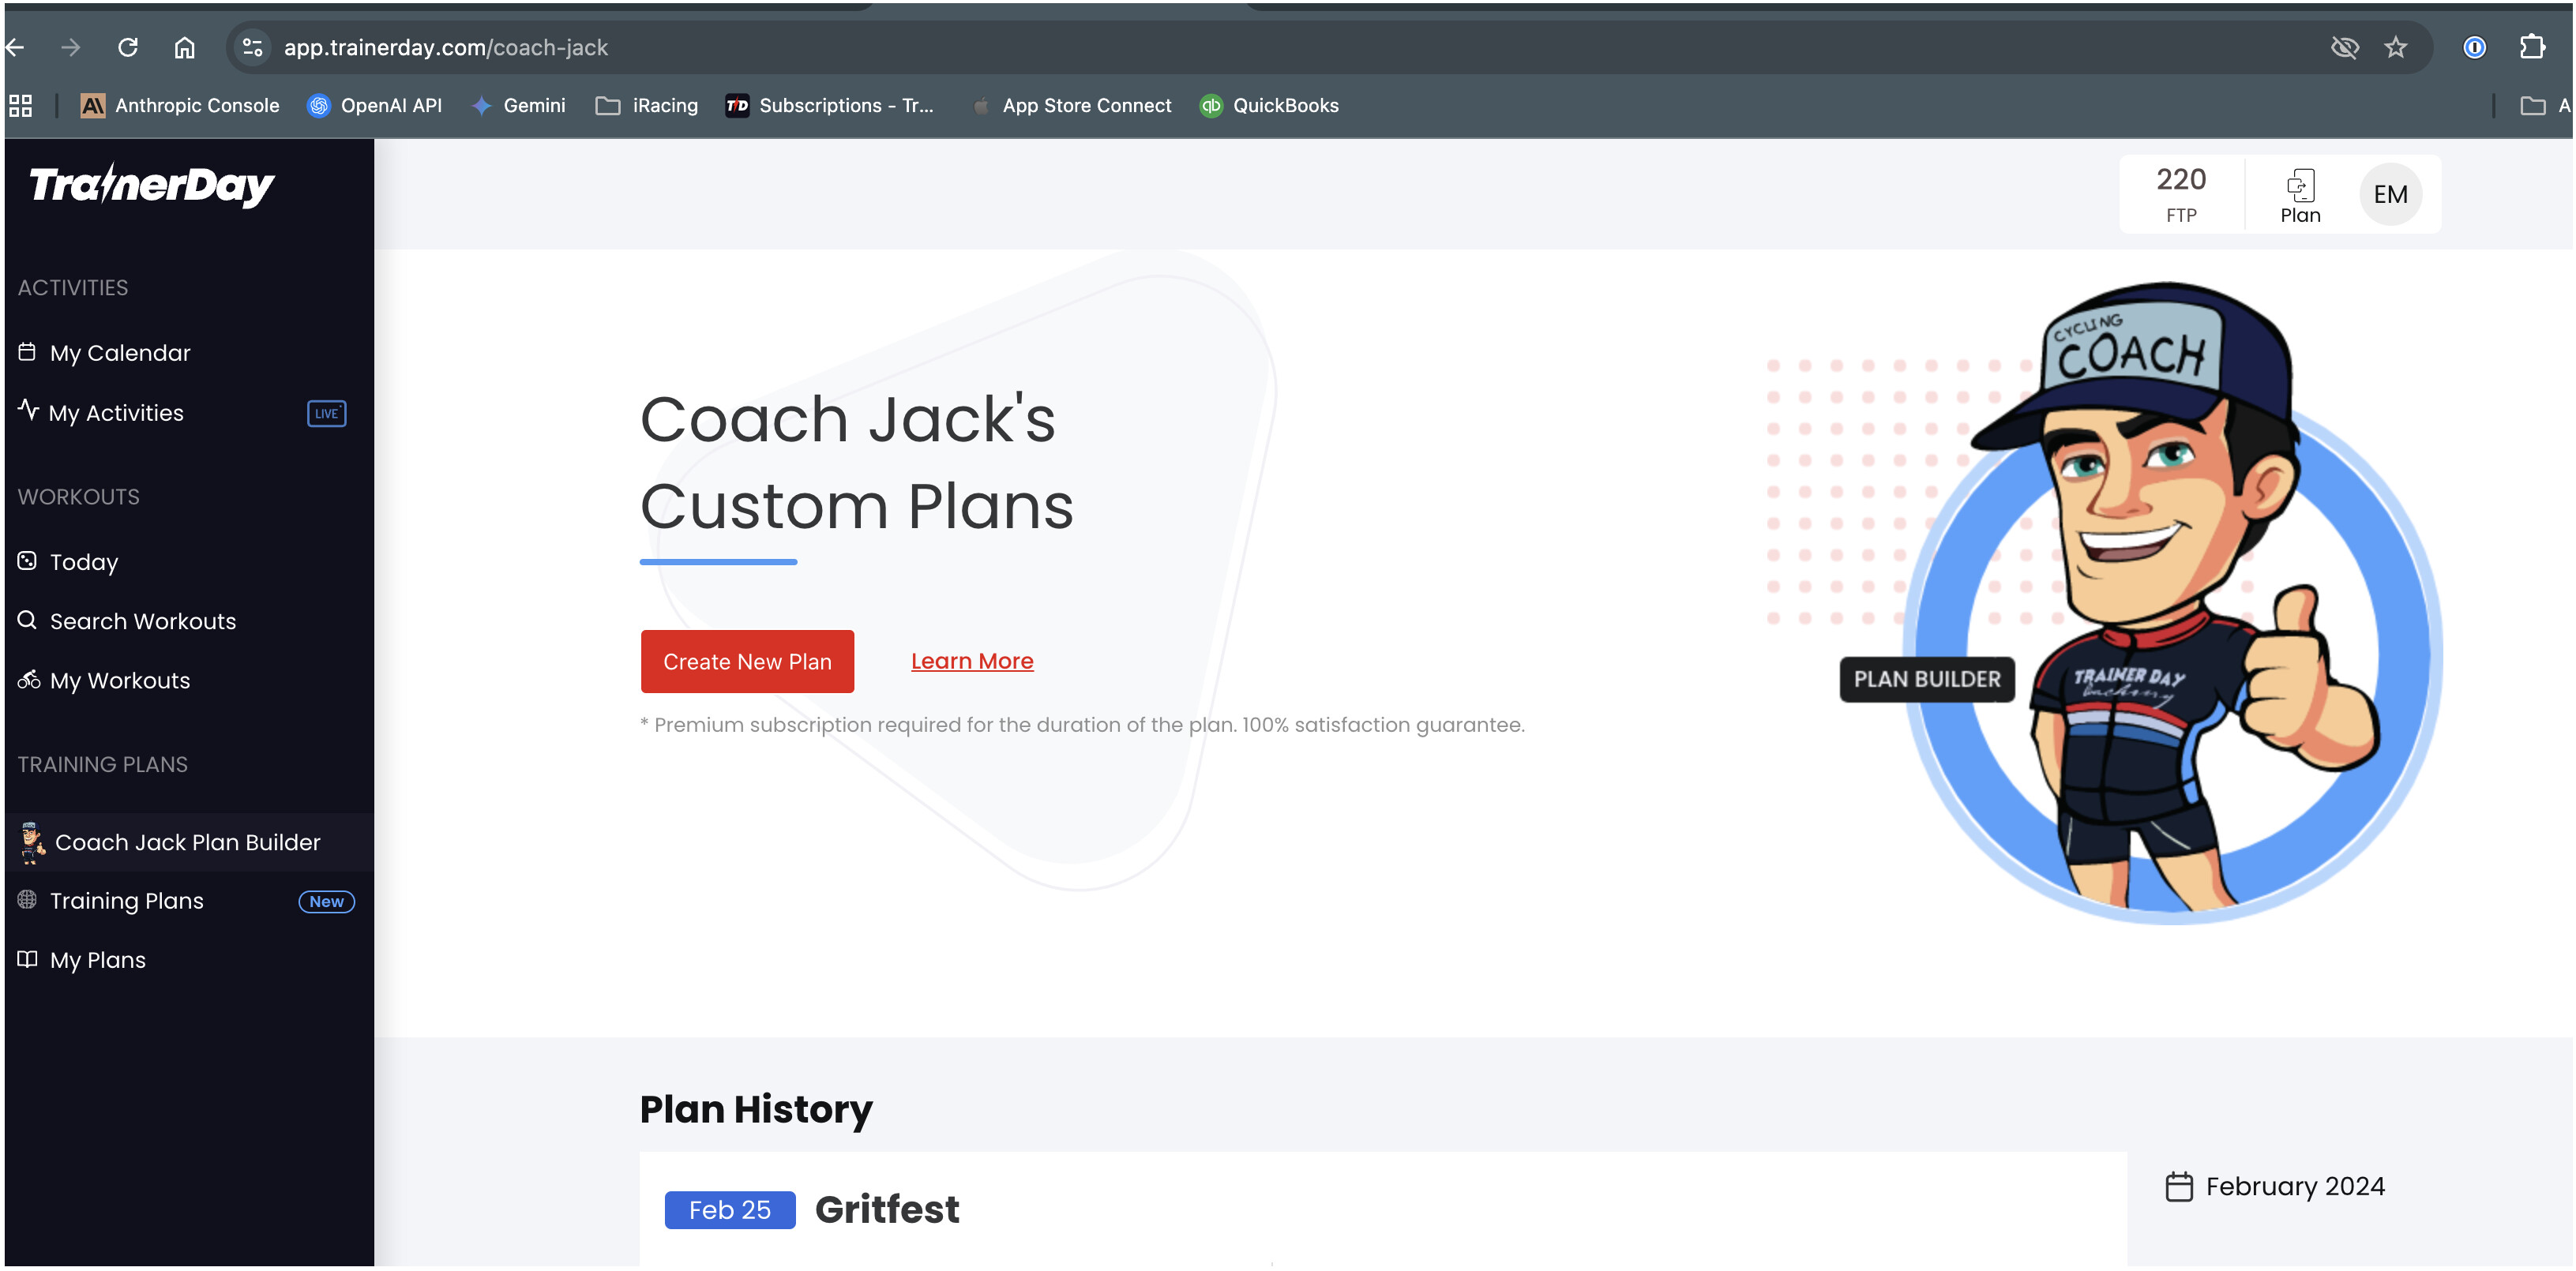Open Today workouts in sidebar
This screenshot has width=2576, height=1271.
pyautogui.click(x=84, y=562)
